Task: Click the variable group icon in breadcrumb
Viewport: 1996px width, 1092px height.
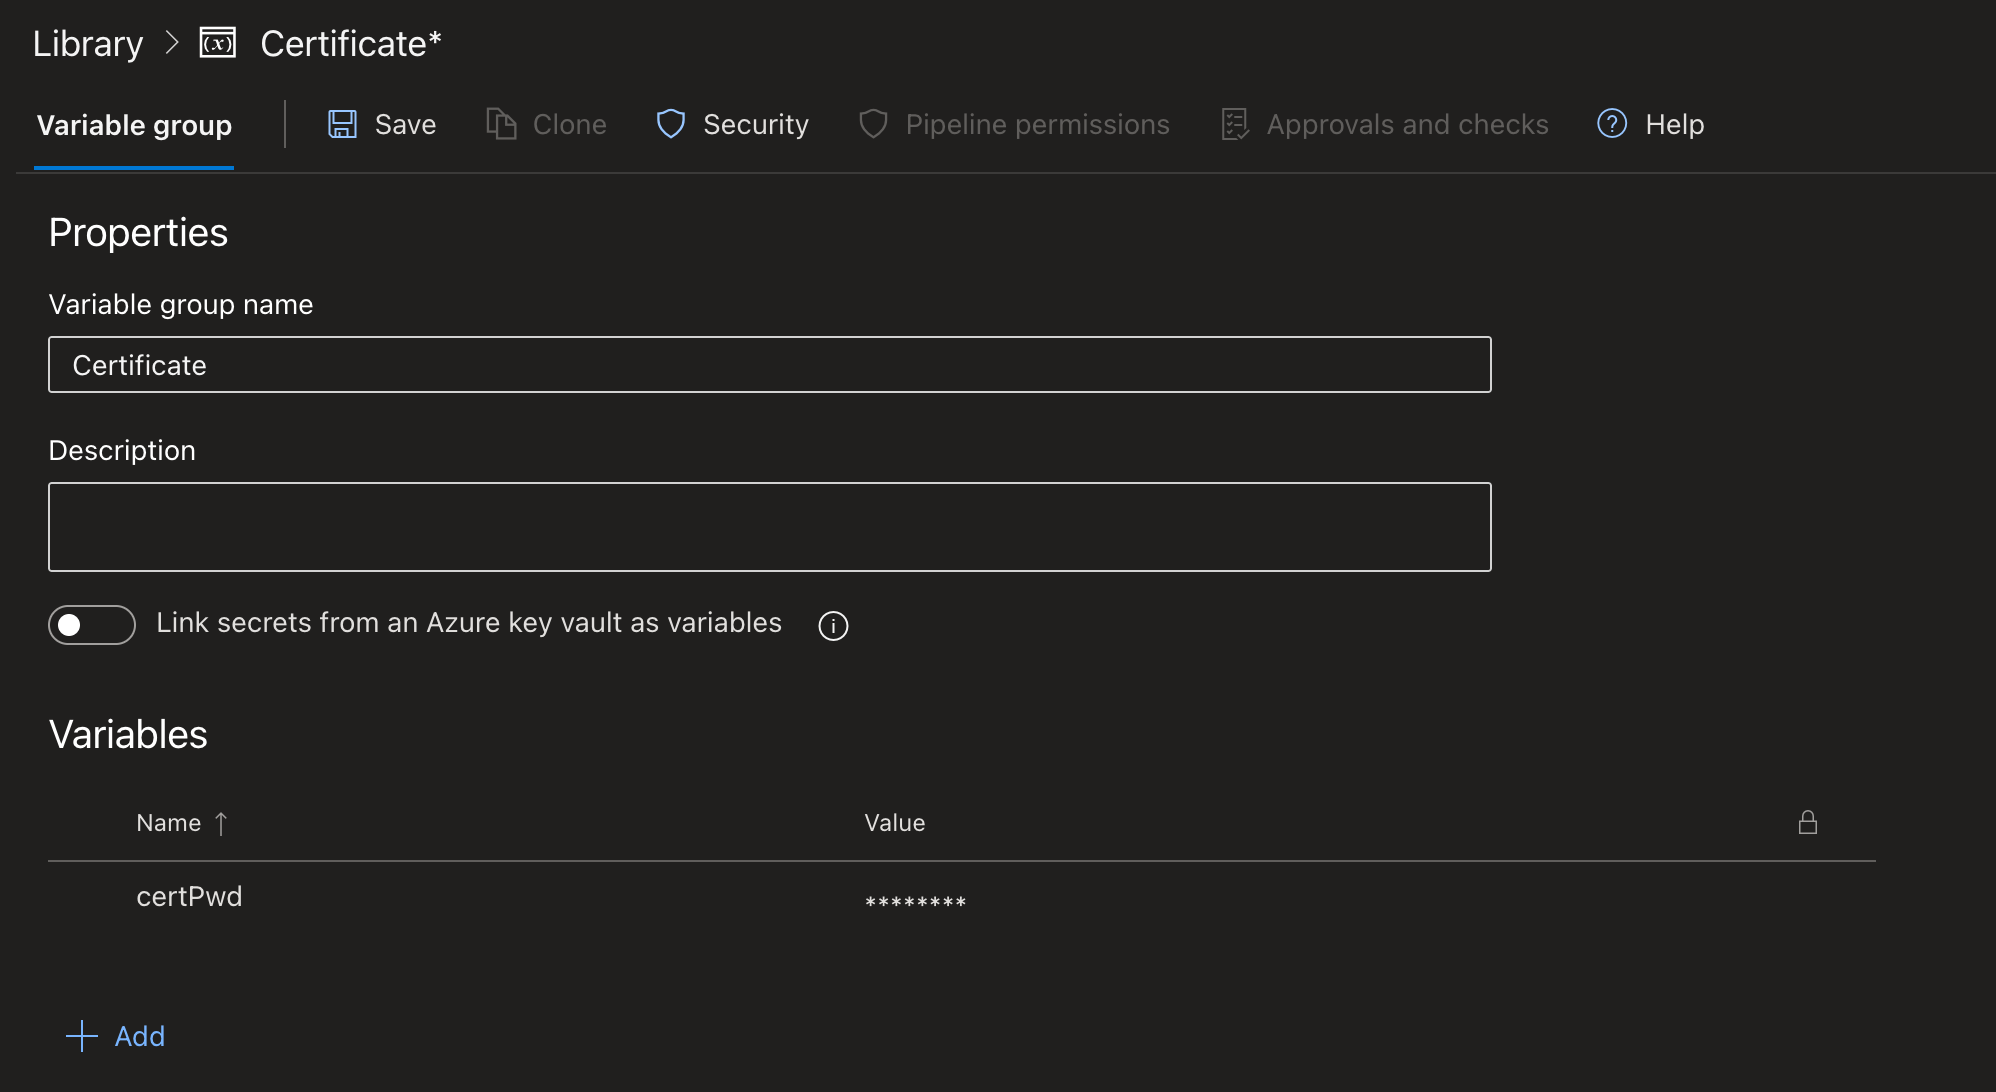Action: click(218, 43)
